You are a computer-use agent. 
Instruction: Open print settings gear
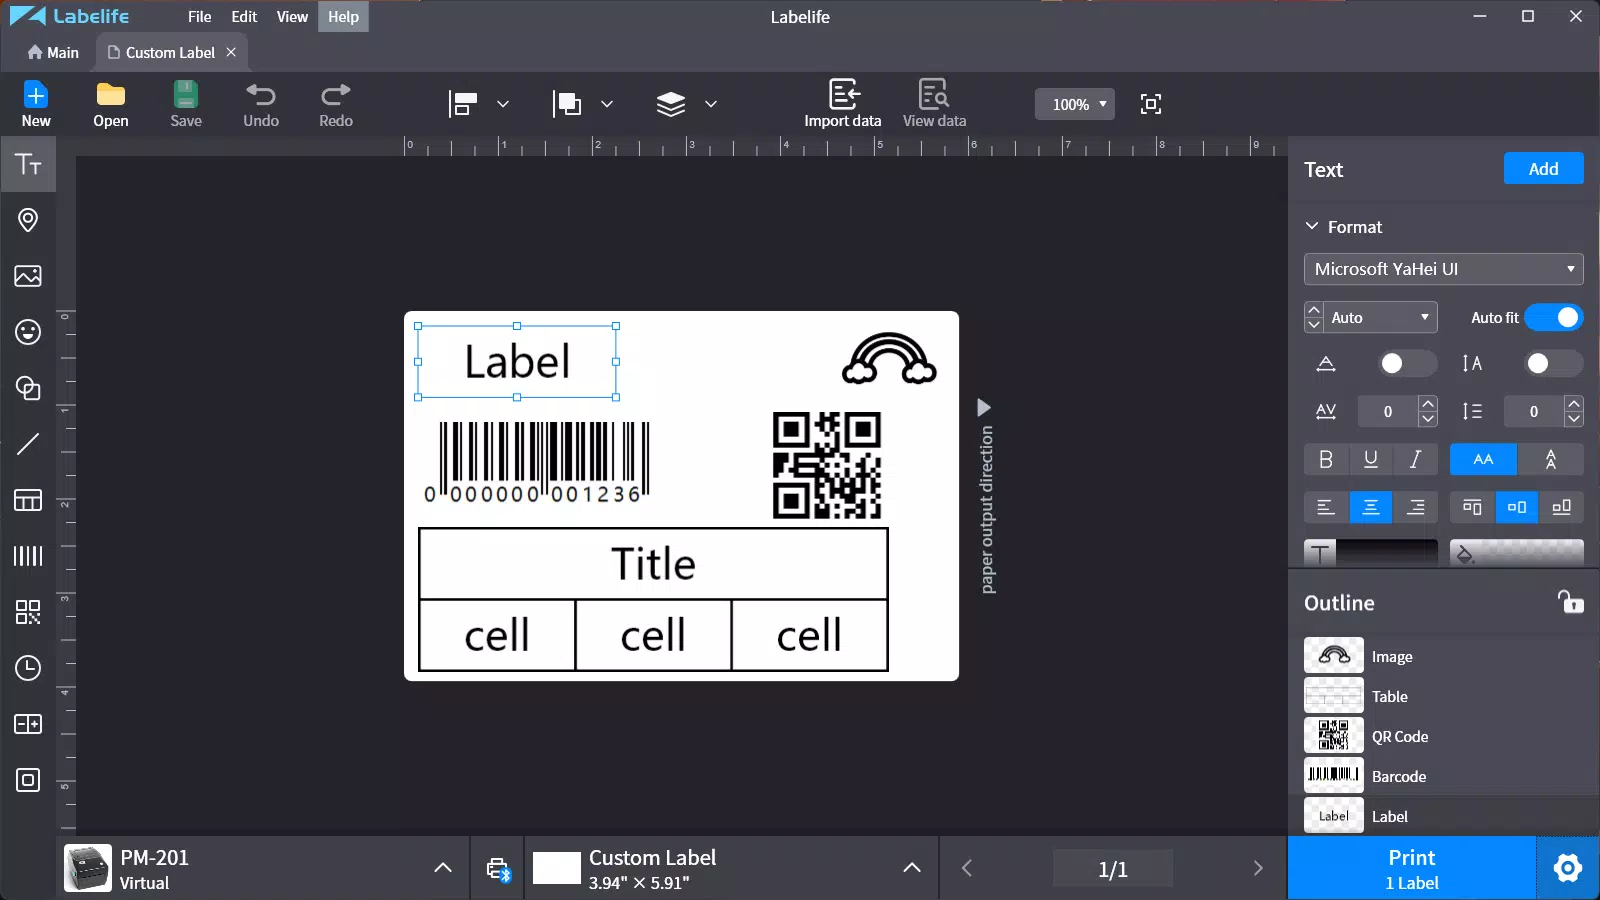(x=1567, y=868)
